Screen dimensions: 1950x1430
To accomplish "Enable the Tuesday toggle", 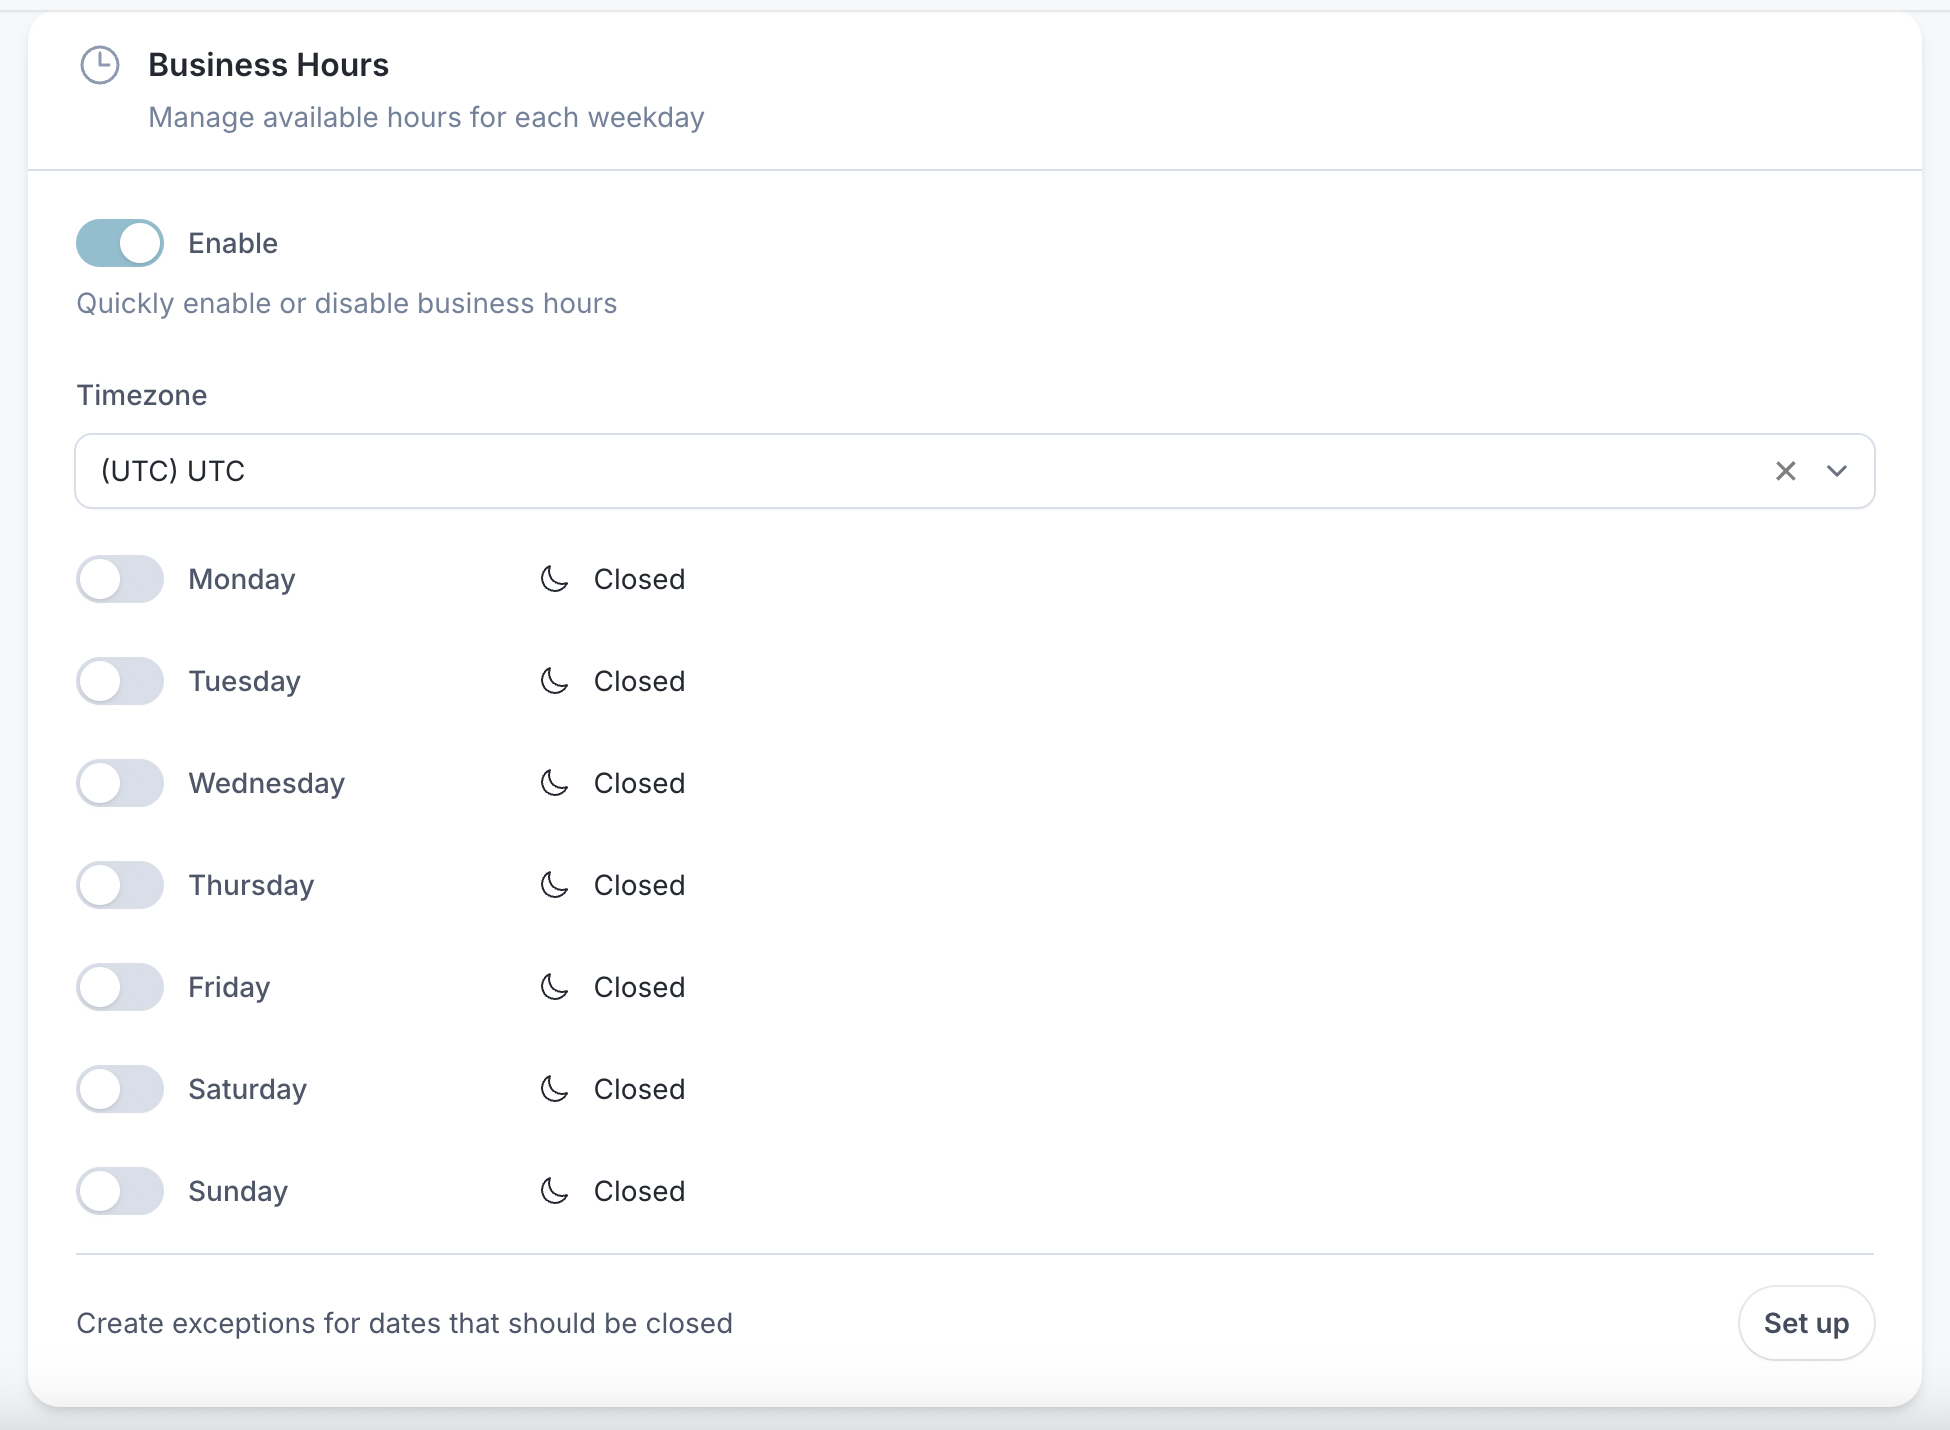I will pyautogui.click(x=119, y=681).
